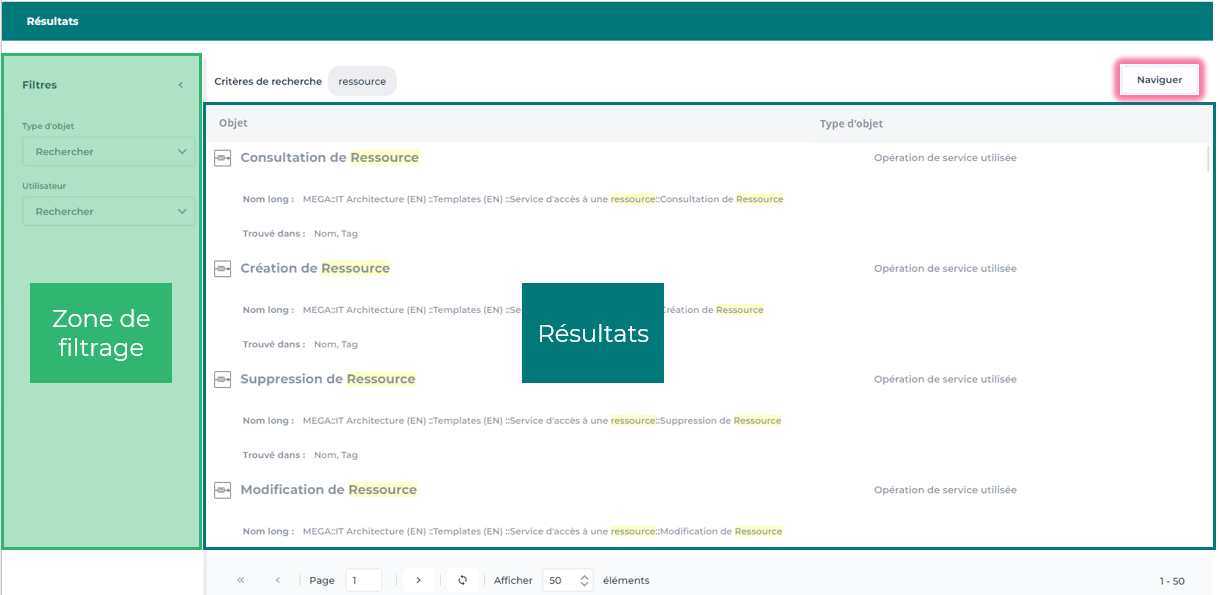The width and height of the screenshot is (1220, 595).
Task: Click the Consultation de Ressource object icon
Action: [223, 158]
